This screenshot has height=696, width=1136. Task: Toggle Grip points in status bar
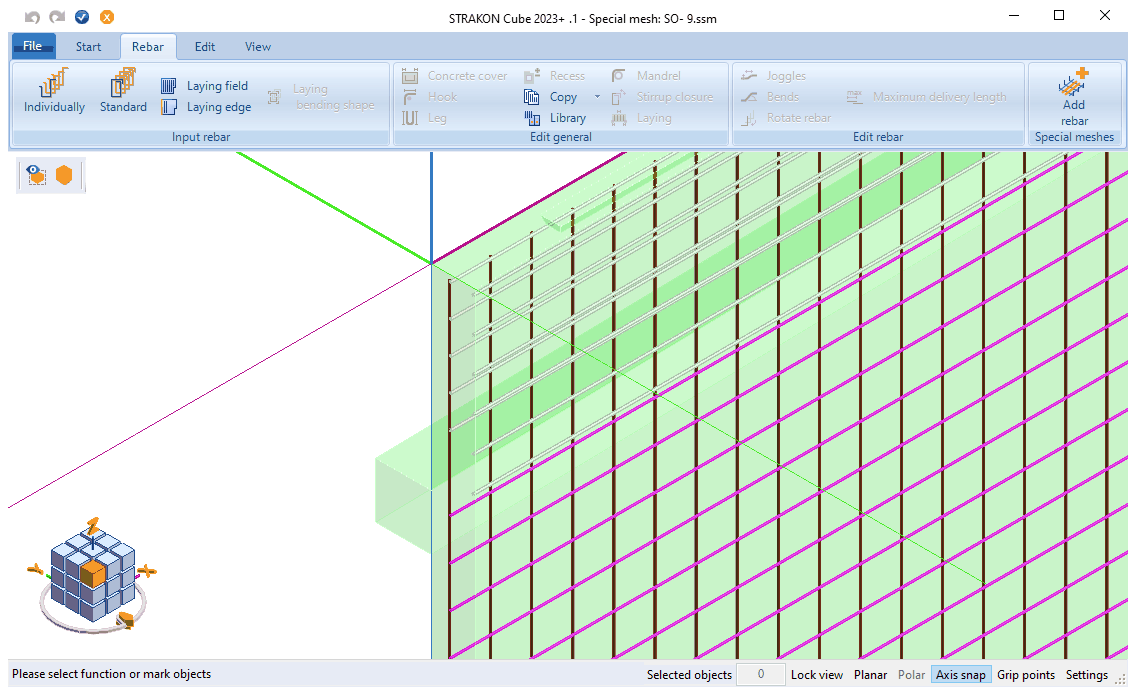1026,674
